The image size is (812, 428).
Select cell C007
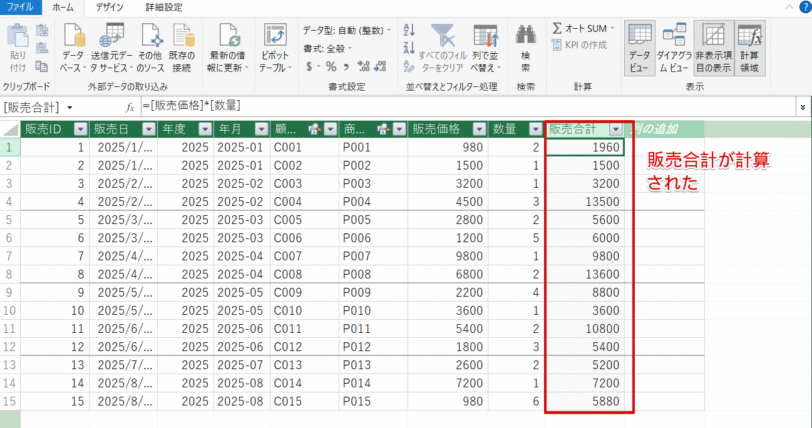304,256
